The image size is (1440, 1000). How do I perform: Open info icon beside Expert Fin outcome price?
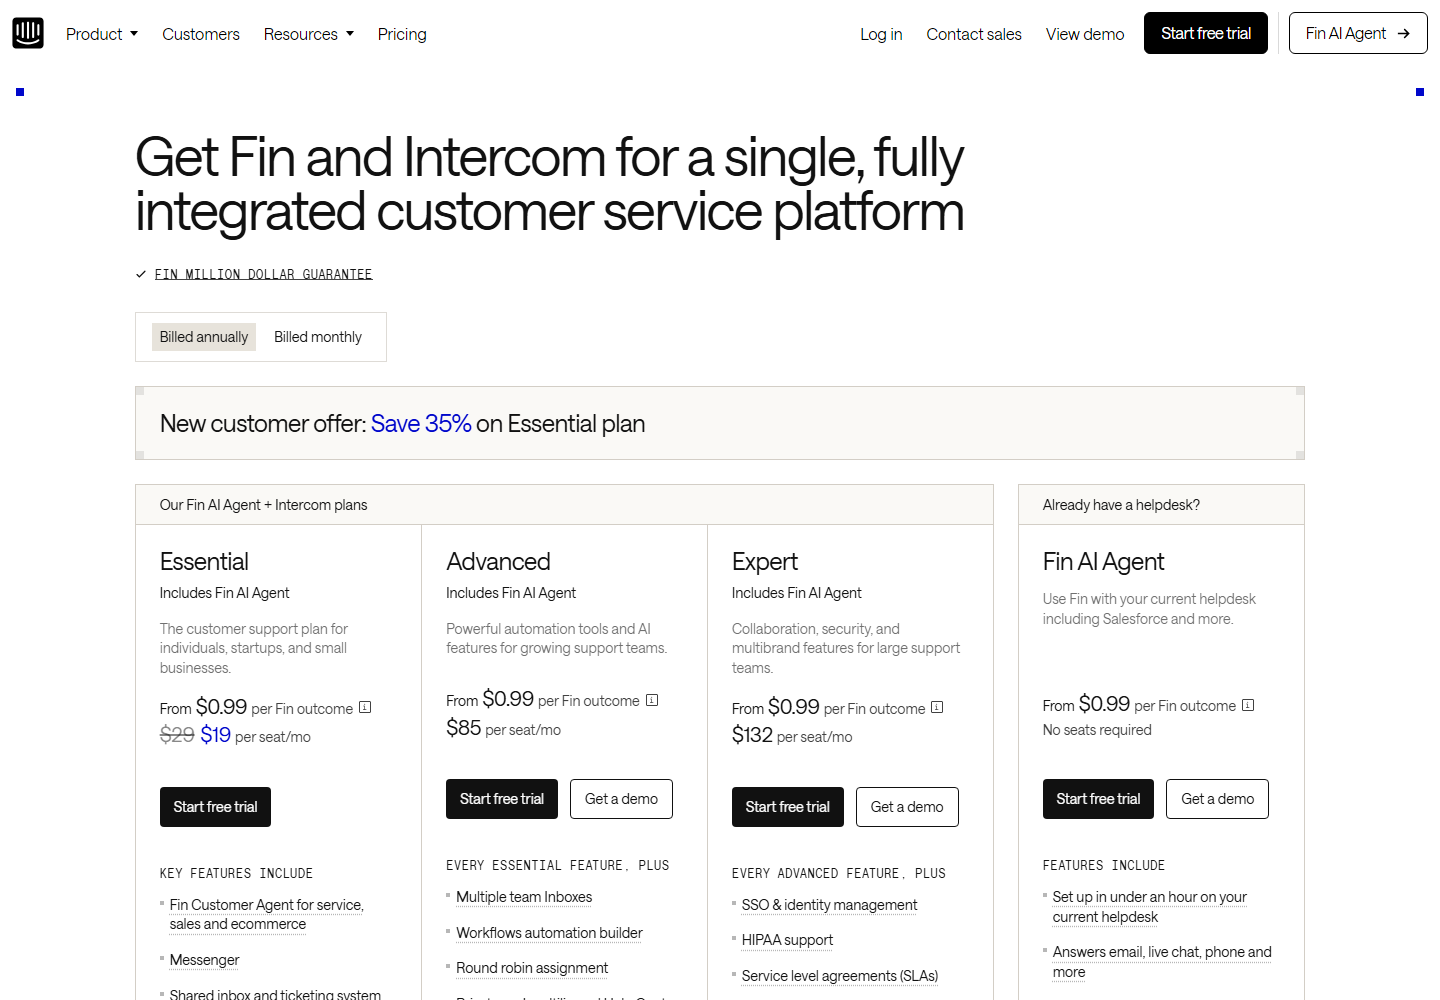tap(937, 708)
